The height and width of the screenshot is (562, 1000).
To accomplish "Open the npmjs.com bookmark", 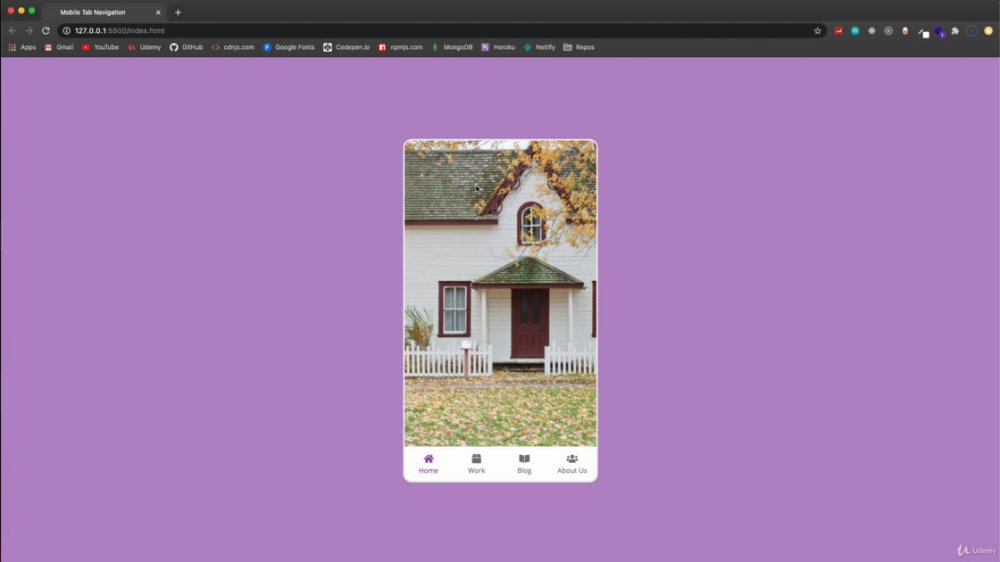I will point(401,47).
